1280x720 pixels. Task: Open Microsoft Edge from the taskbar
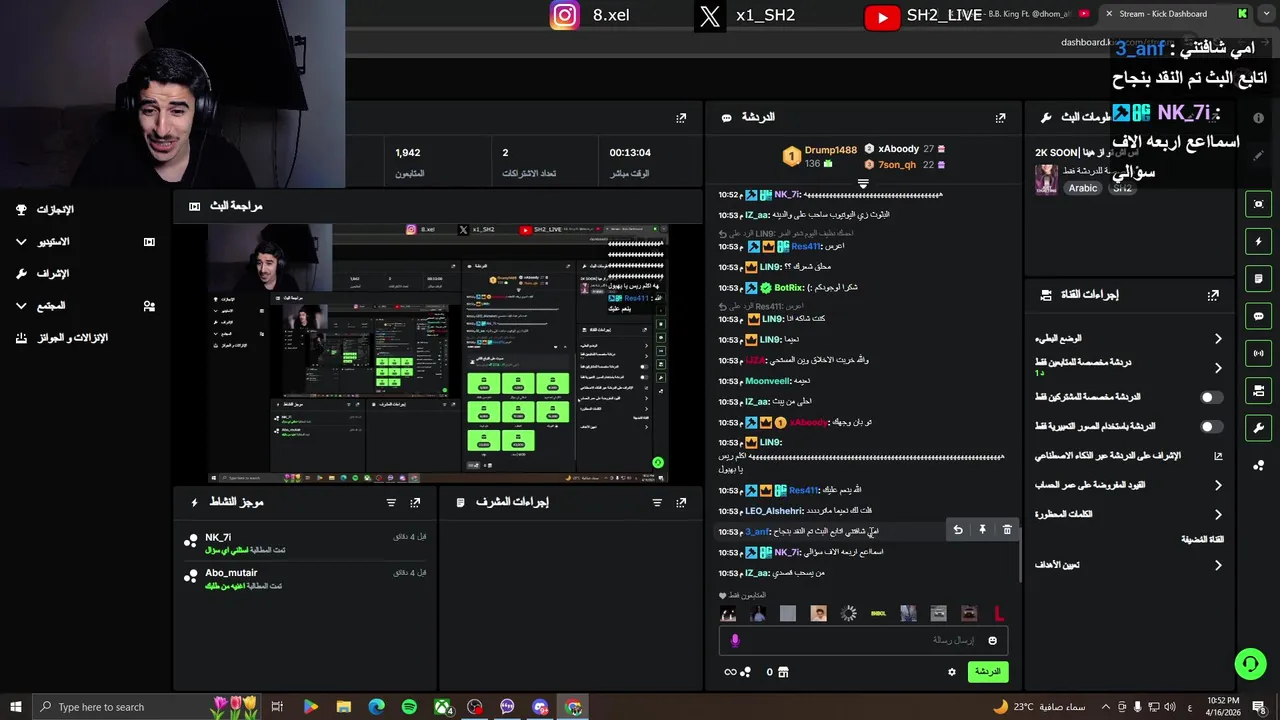pos(376,707)
